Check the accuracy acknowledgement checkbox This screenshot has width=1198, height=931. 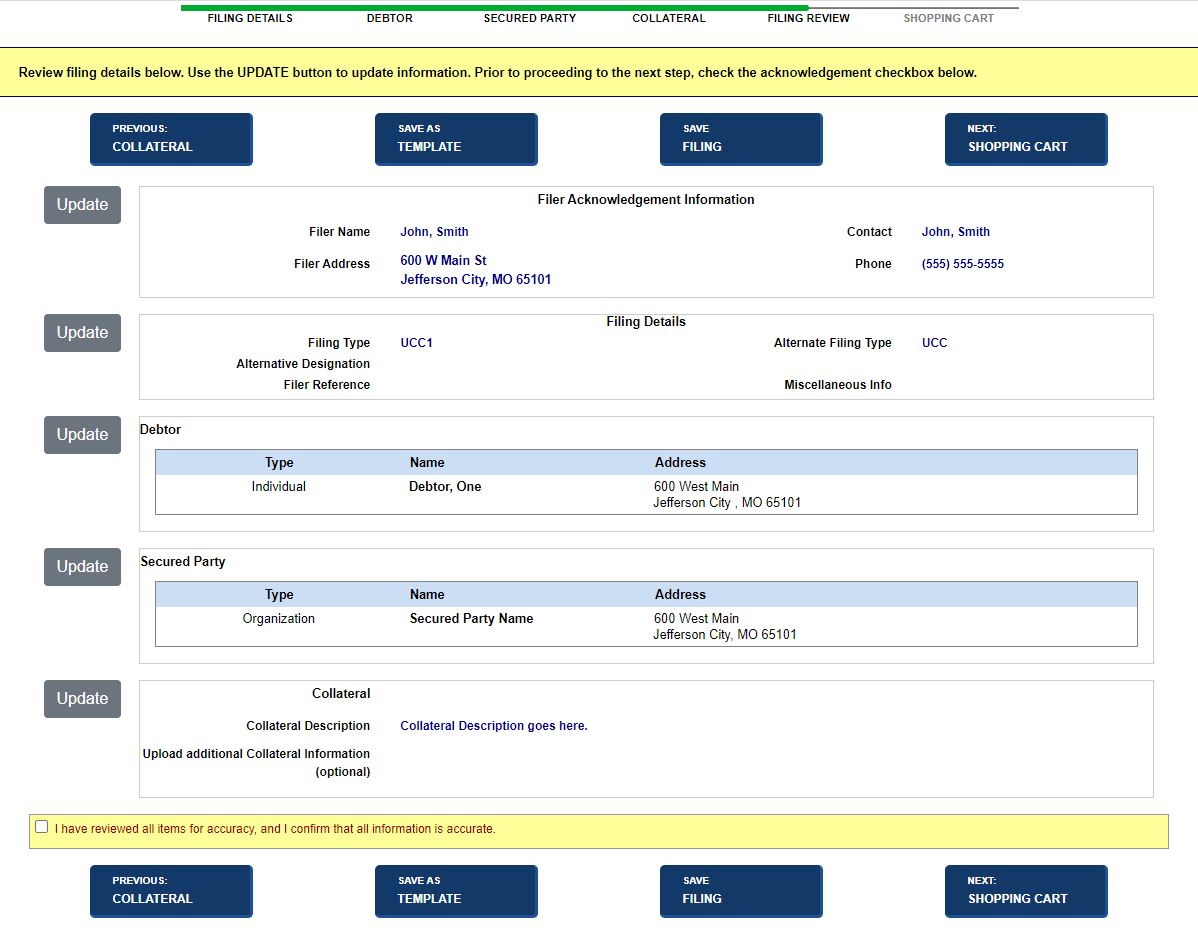point(41,826)
